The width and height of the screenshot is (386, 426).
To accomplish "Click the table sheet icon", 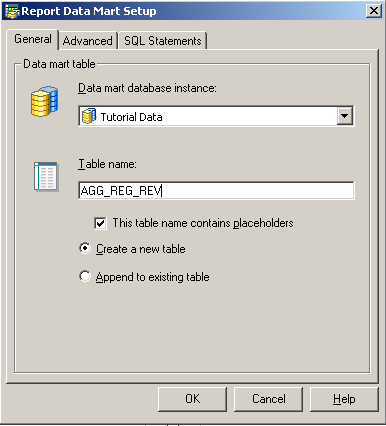I will click(x=46, y=176).
